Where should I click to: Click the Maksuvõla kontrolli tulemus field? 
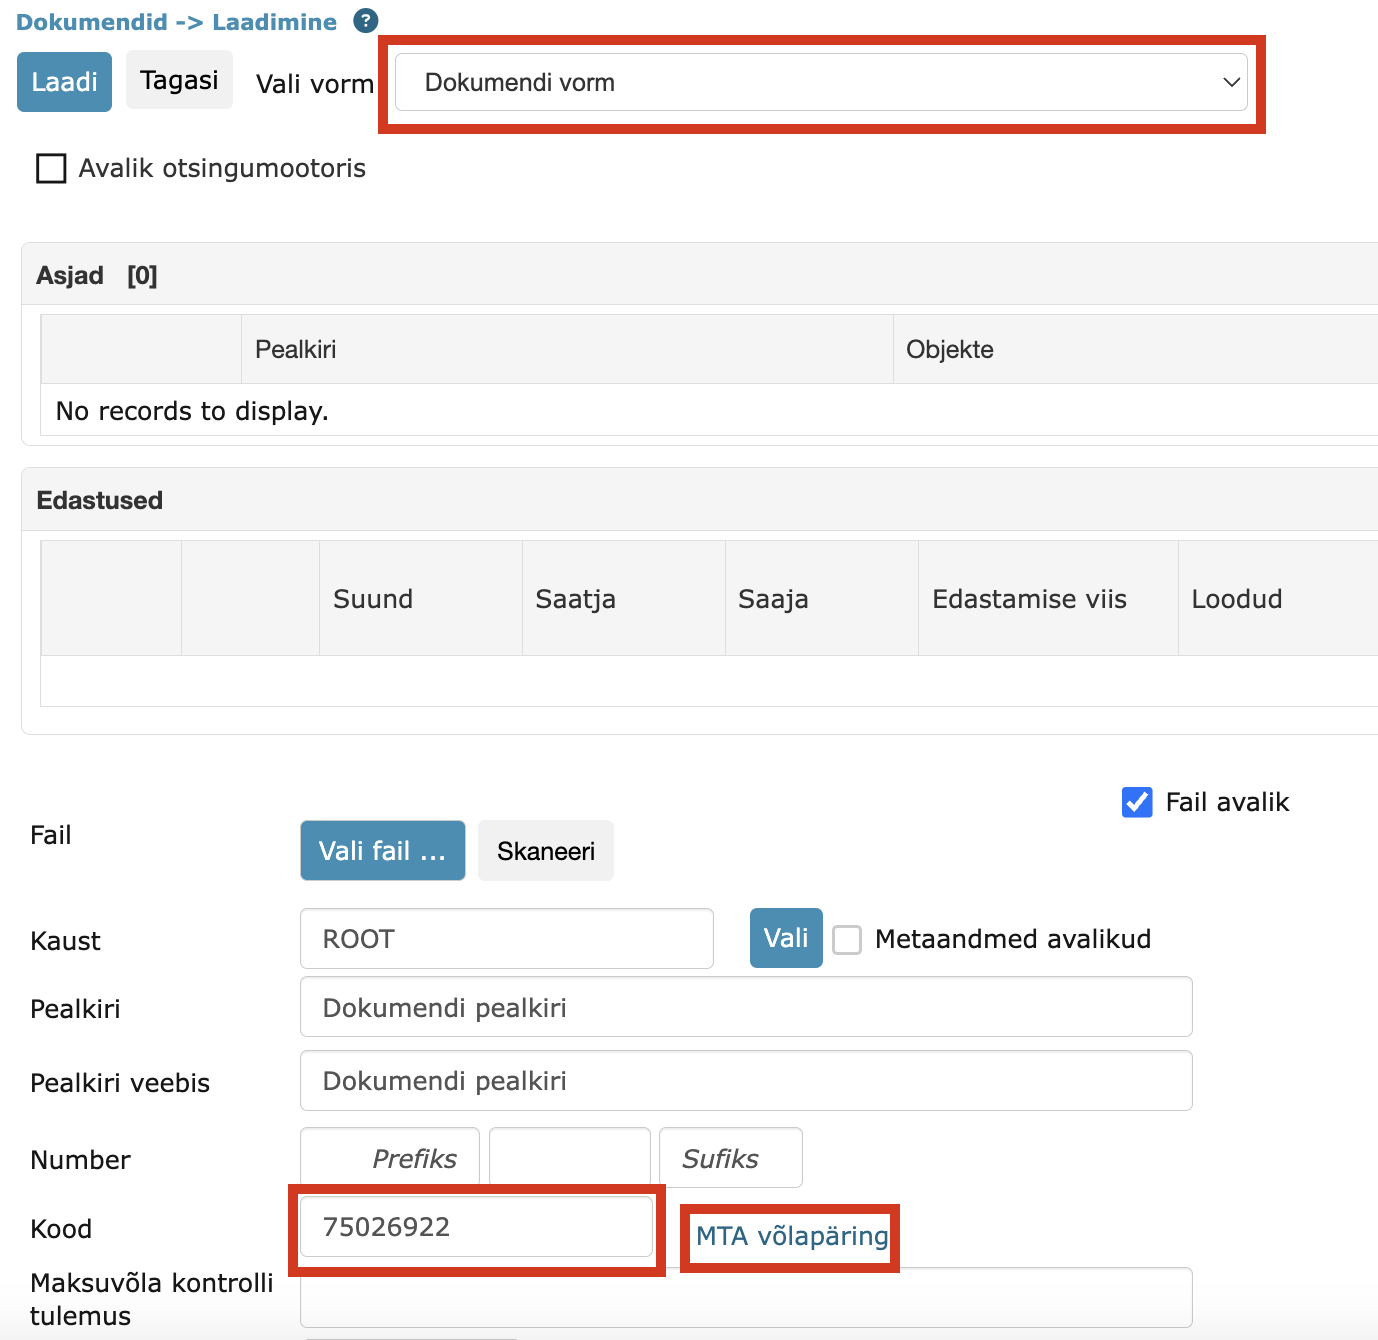[x=746, y=1298]
